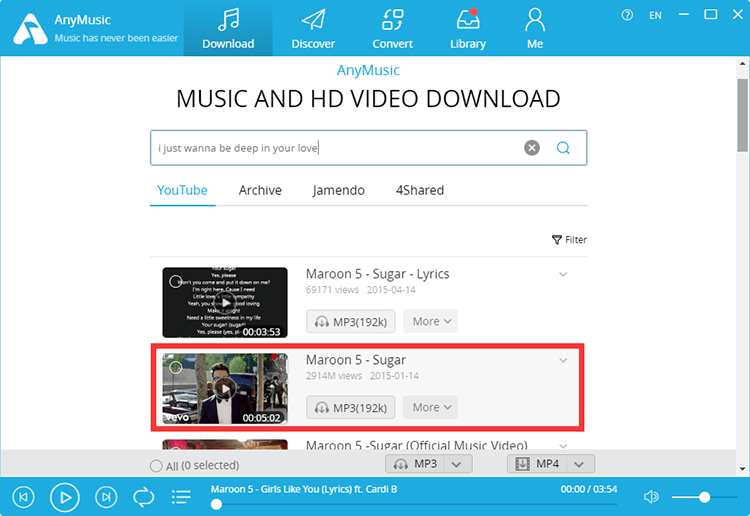Expand the Maroon 5 - Sugar chevron
The width and height of the screenshot is (750, 516).
pyautogui.click(x=563, y=360)
